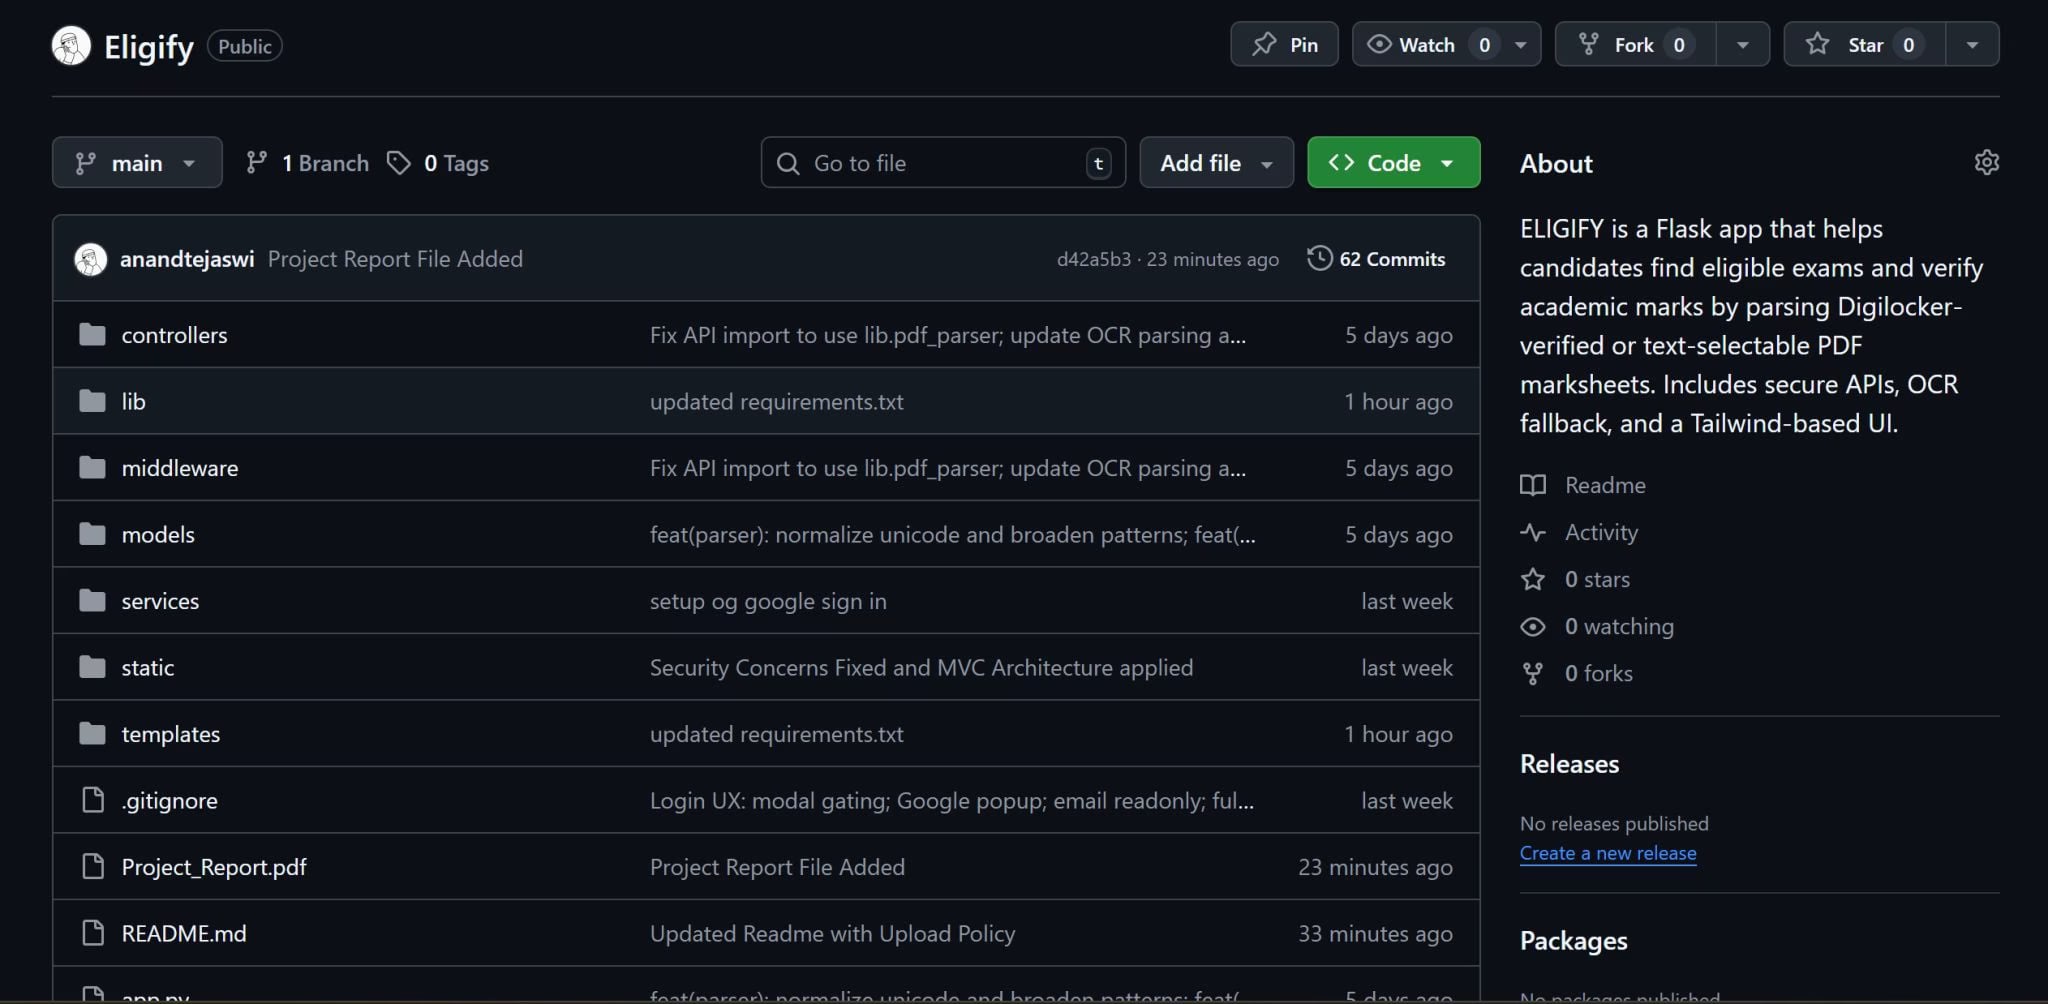Open the Add file dropdown
The width and height of the screenshot is (2048, 1004).
pyautogui.click(x=1216, y=163)
